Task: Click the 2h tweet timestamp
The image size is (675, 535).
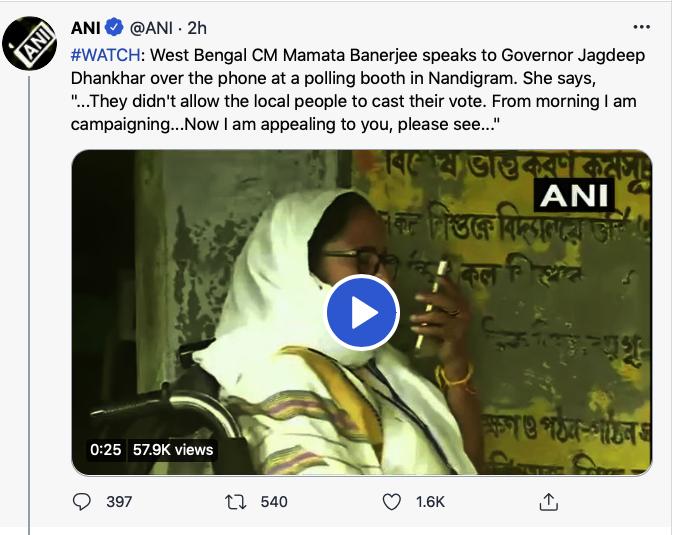Action: click(x=197, y=26)
